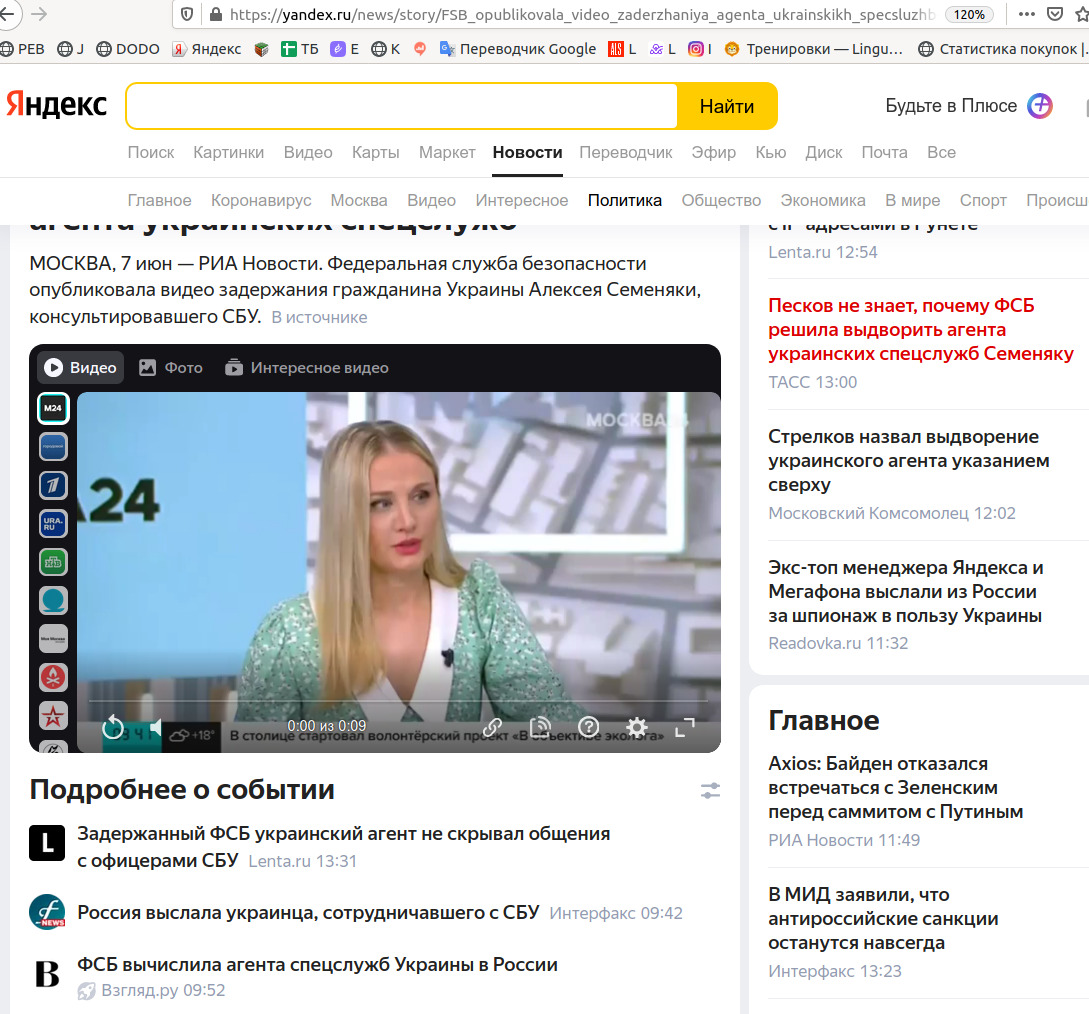This screenshot has height=1014, width=1089.
Task: Open Axios: Байден отказался headline
Action: point(895,788)
